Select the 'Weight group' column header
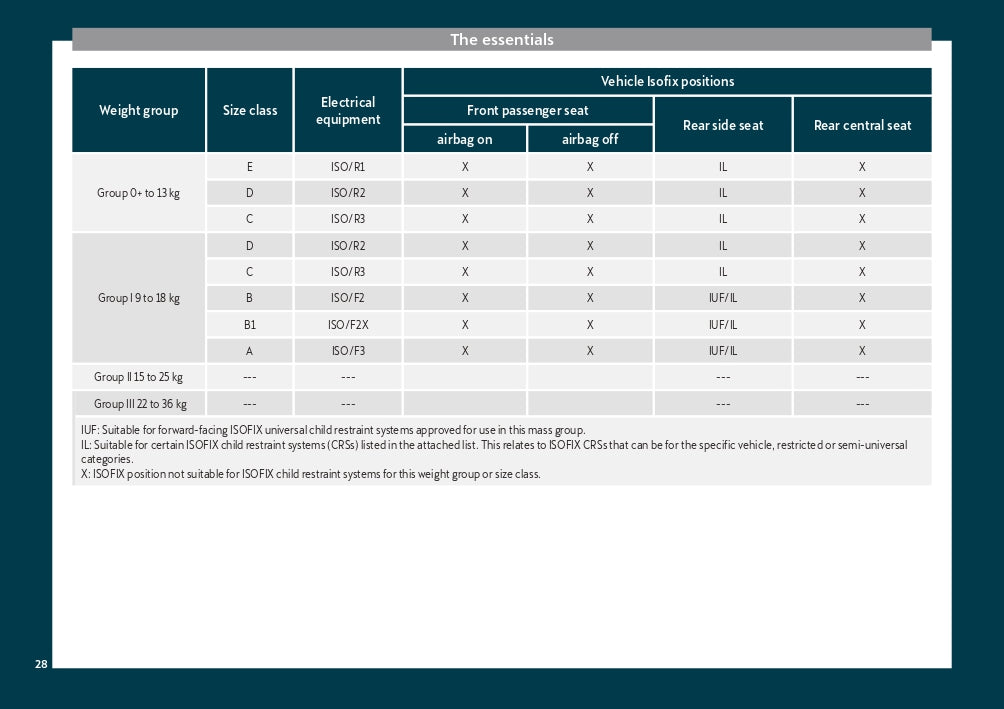 [139, 110]
